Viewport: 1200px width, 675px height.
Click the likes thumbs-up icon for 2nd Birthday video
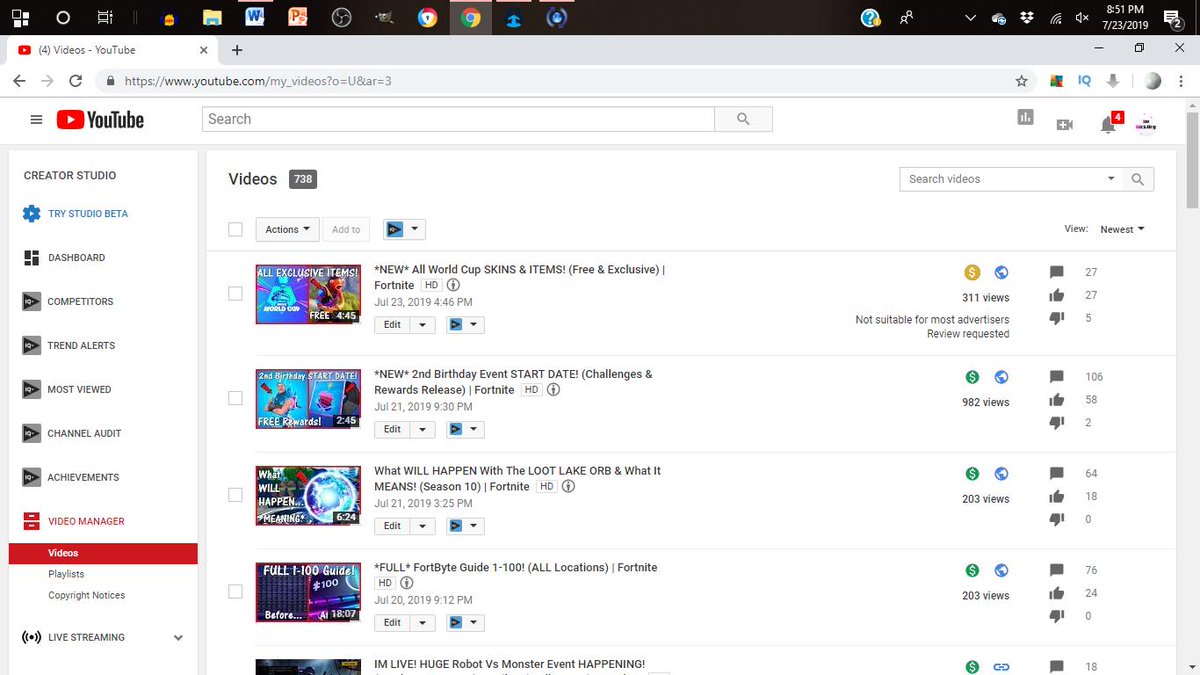1057,400
